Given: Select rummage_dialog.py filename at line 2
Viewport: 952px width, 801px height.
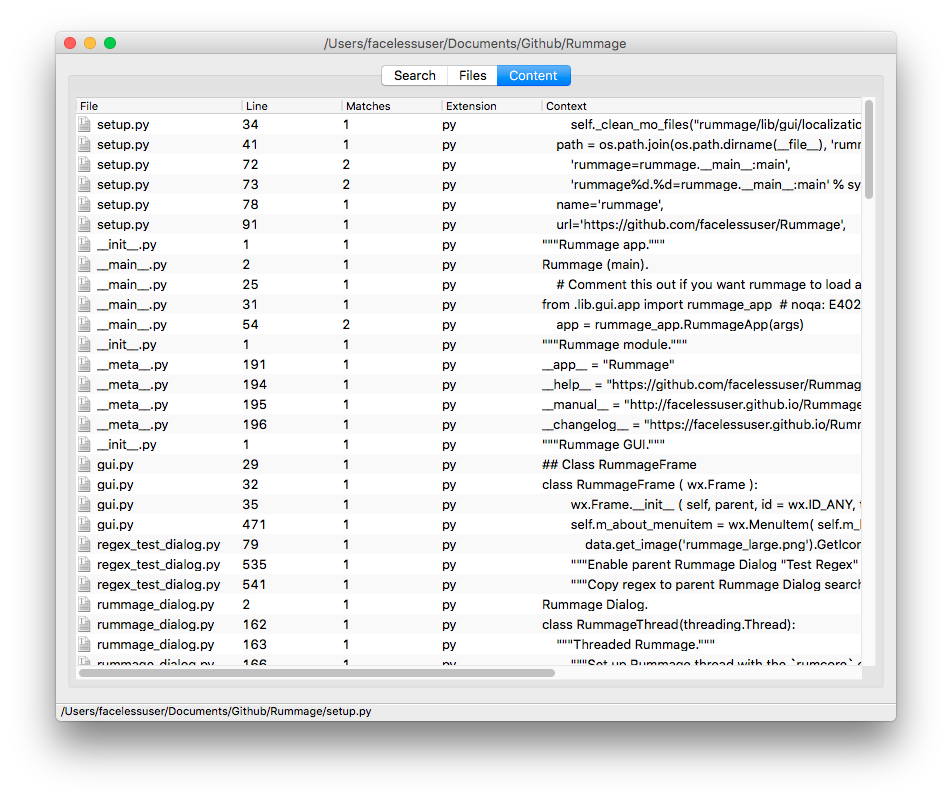Looking at the screenshot, I should 156,605.
